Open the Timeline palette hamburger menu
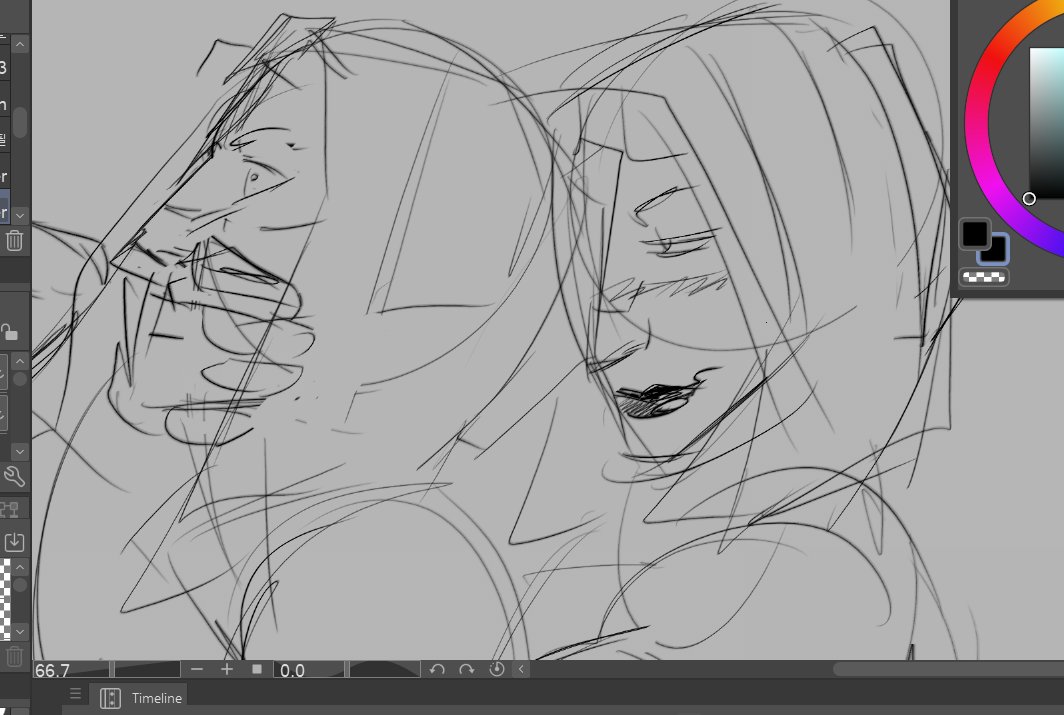The width and height of the screenshot is (1064, 715). pyautogui.click(x=75, y=694)
